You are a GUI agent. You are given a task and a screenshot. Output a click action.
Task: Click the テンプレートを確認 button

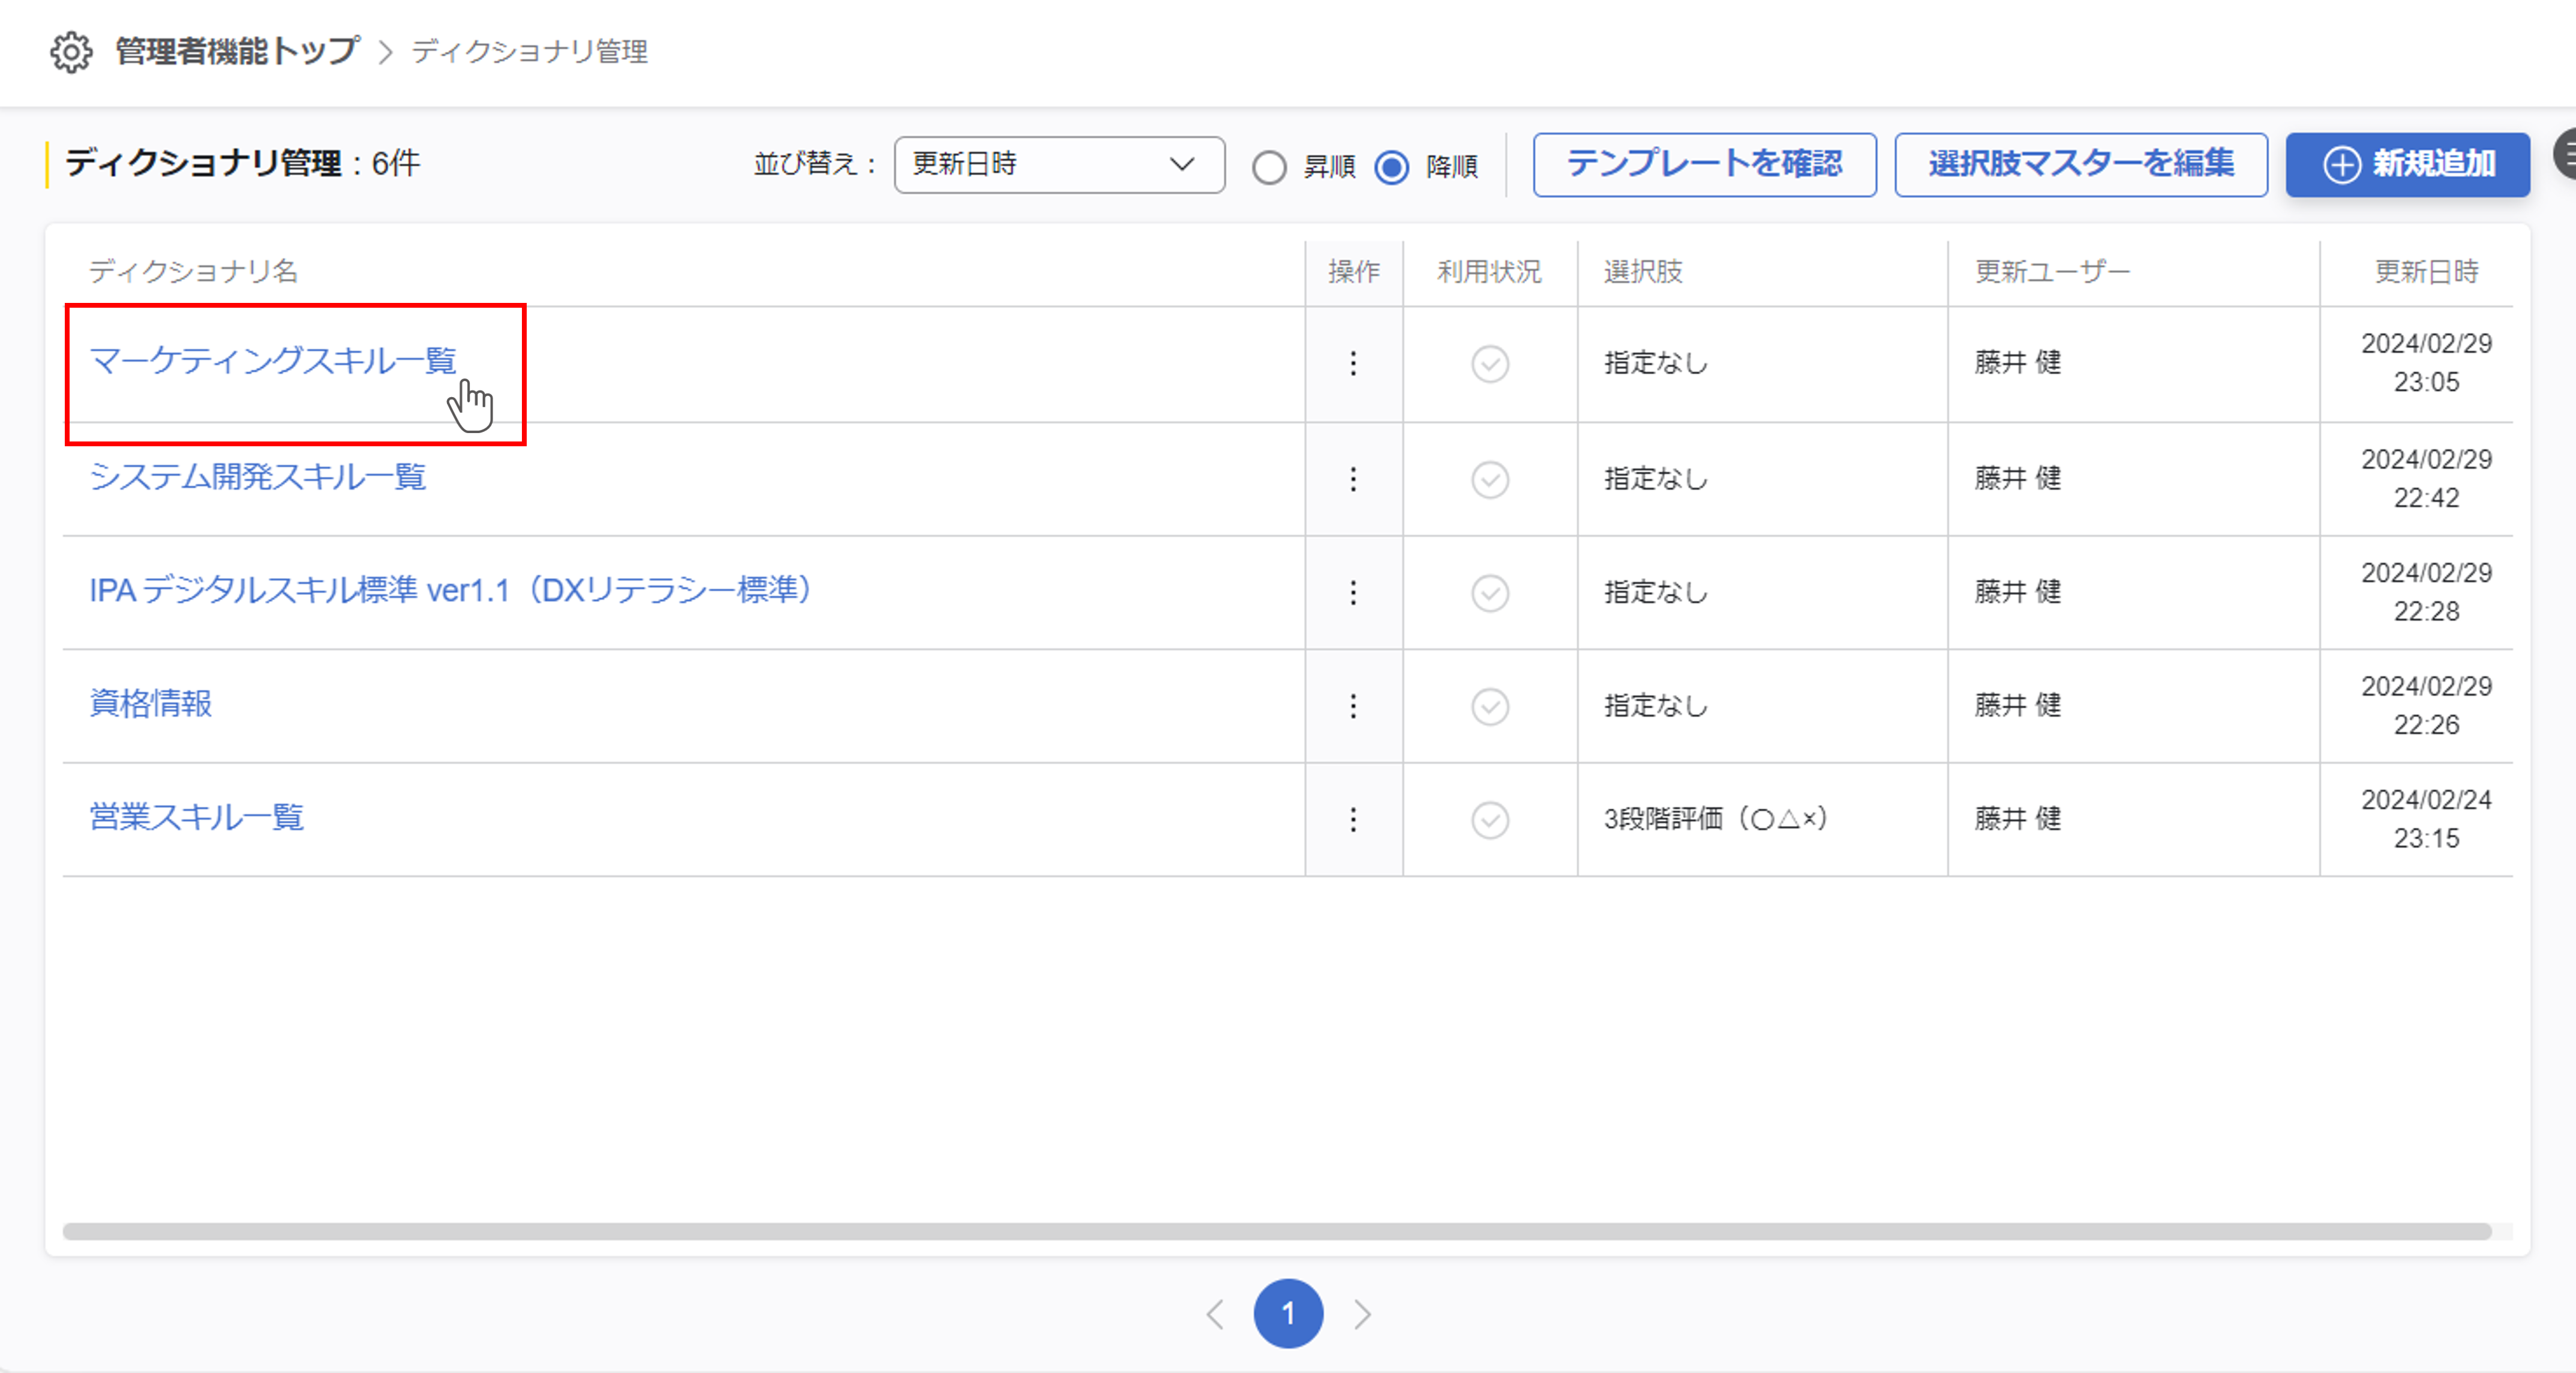(1703, 165)
